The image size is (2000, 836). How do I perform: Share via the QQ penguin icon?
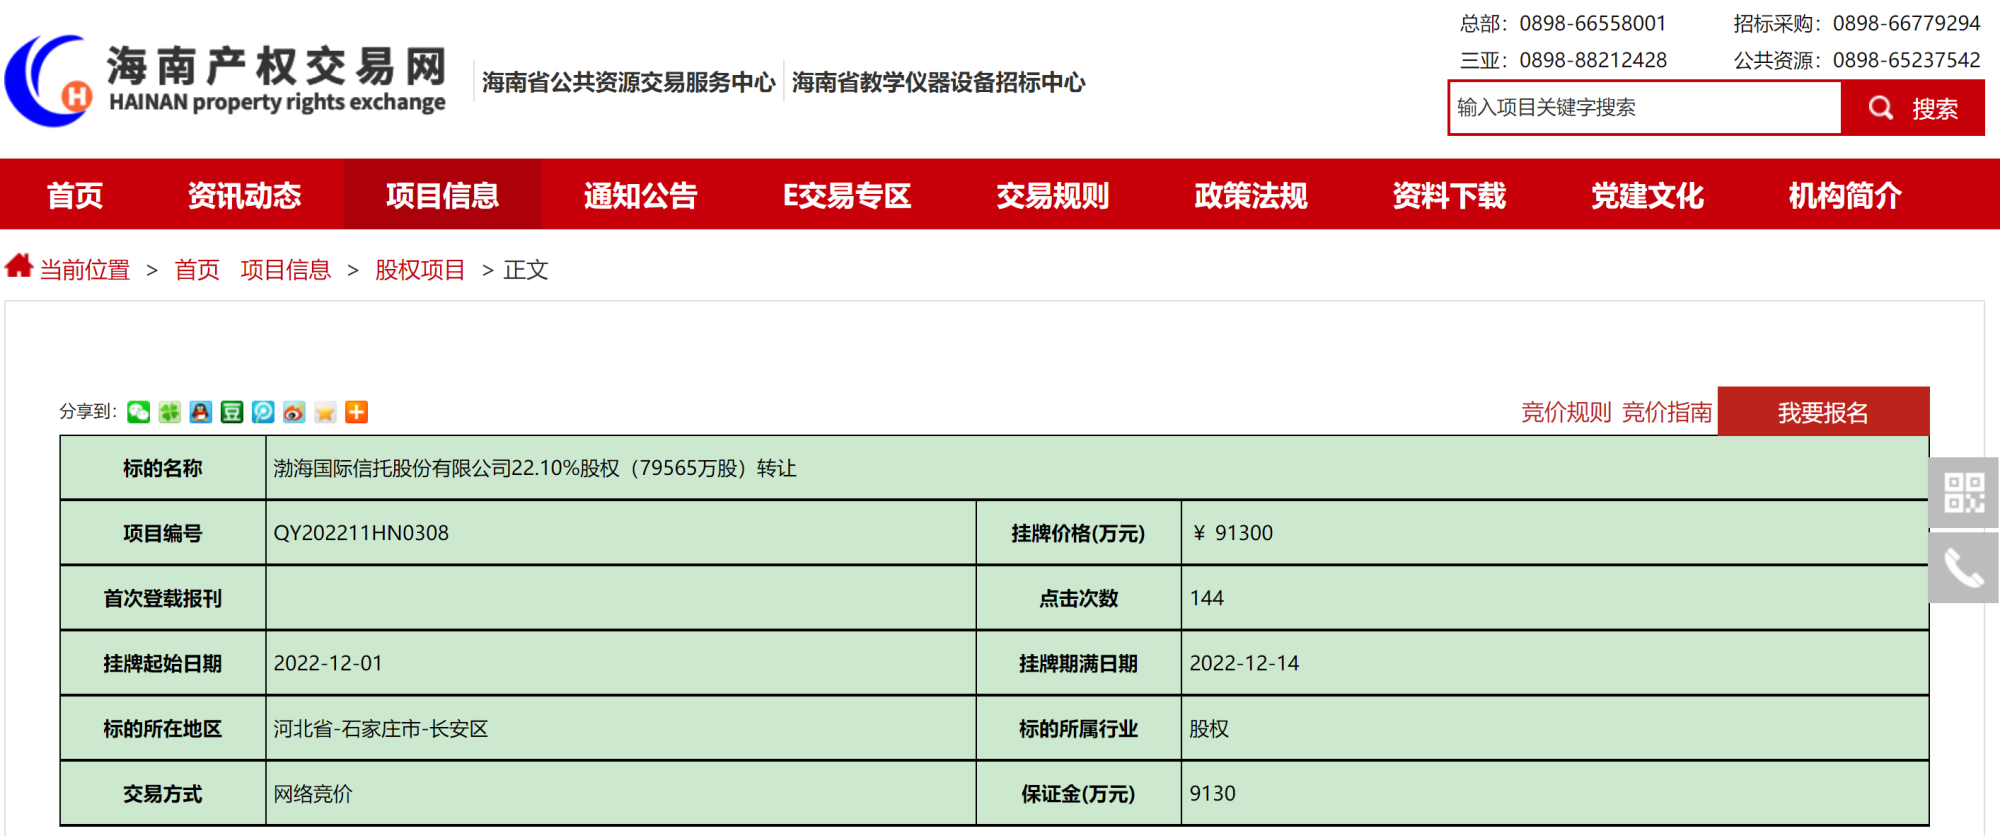(x=201, y=412)
